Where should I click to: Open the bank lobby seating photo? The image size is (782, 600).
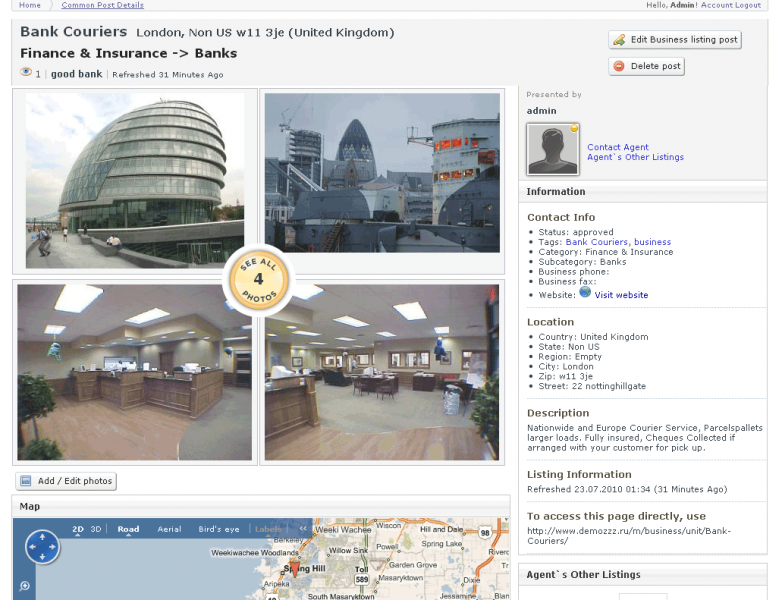(x=382, y=373)
